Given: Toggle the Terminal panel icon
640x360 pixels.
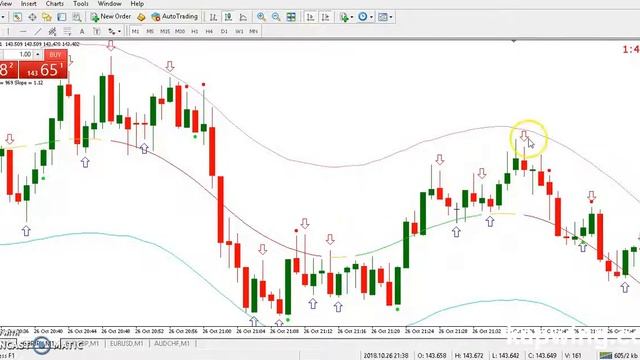Looking at the screenshot, I should point(62,17).
